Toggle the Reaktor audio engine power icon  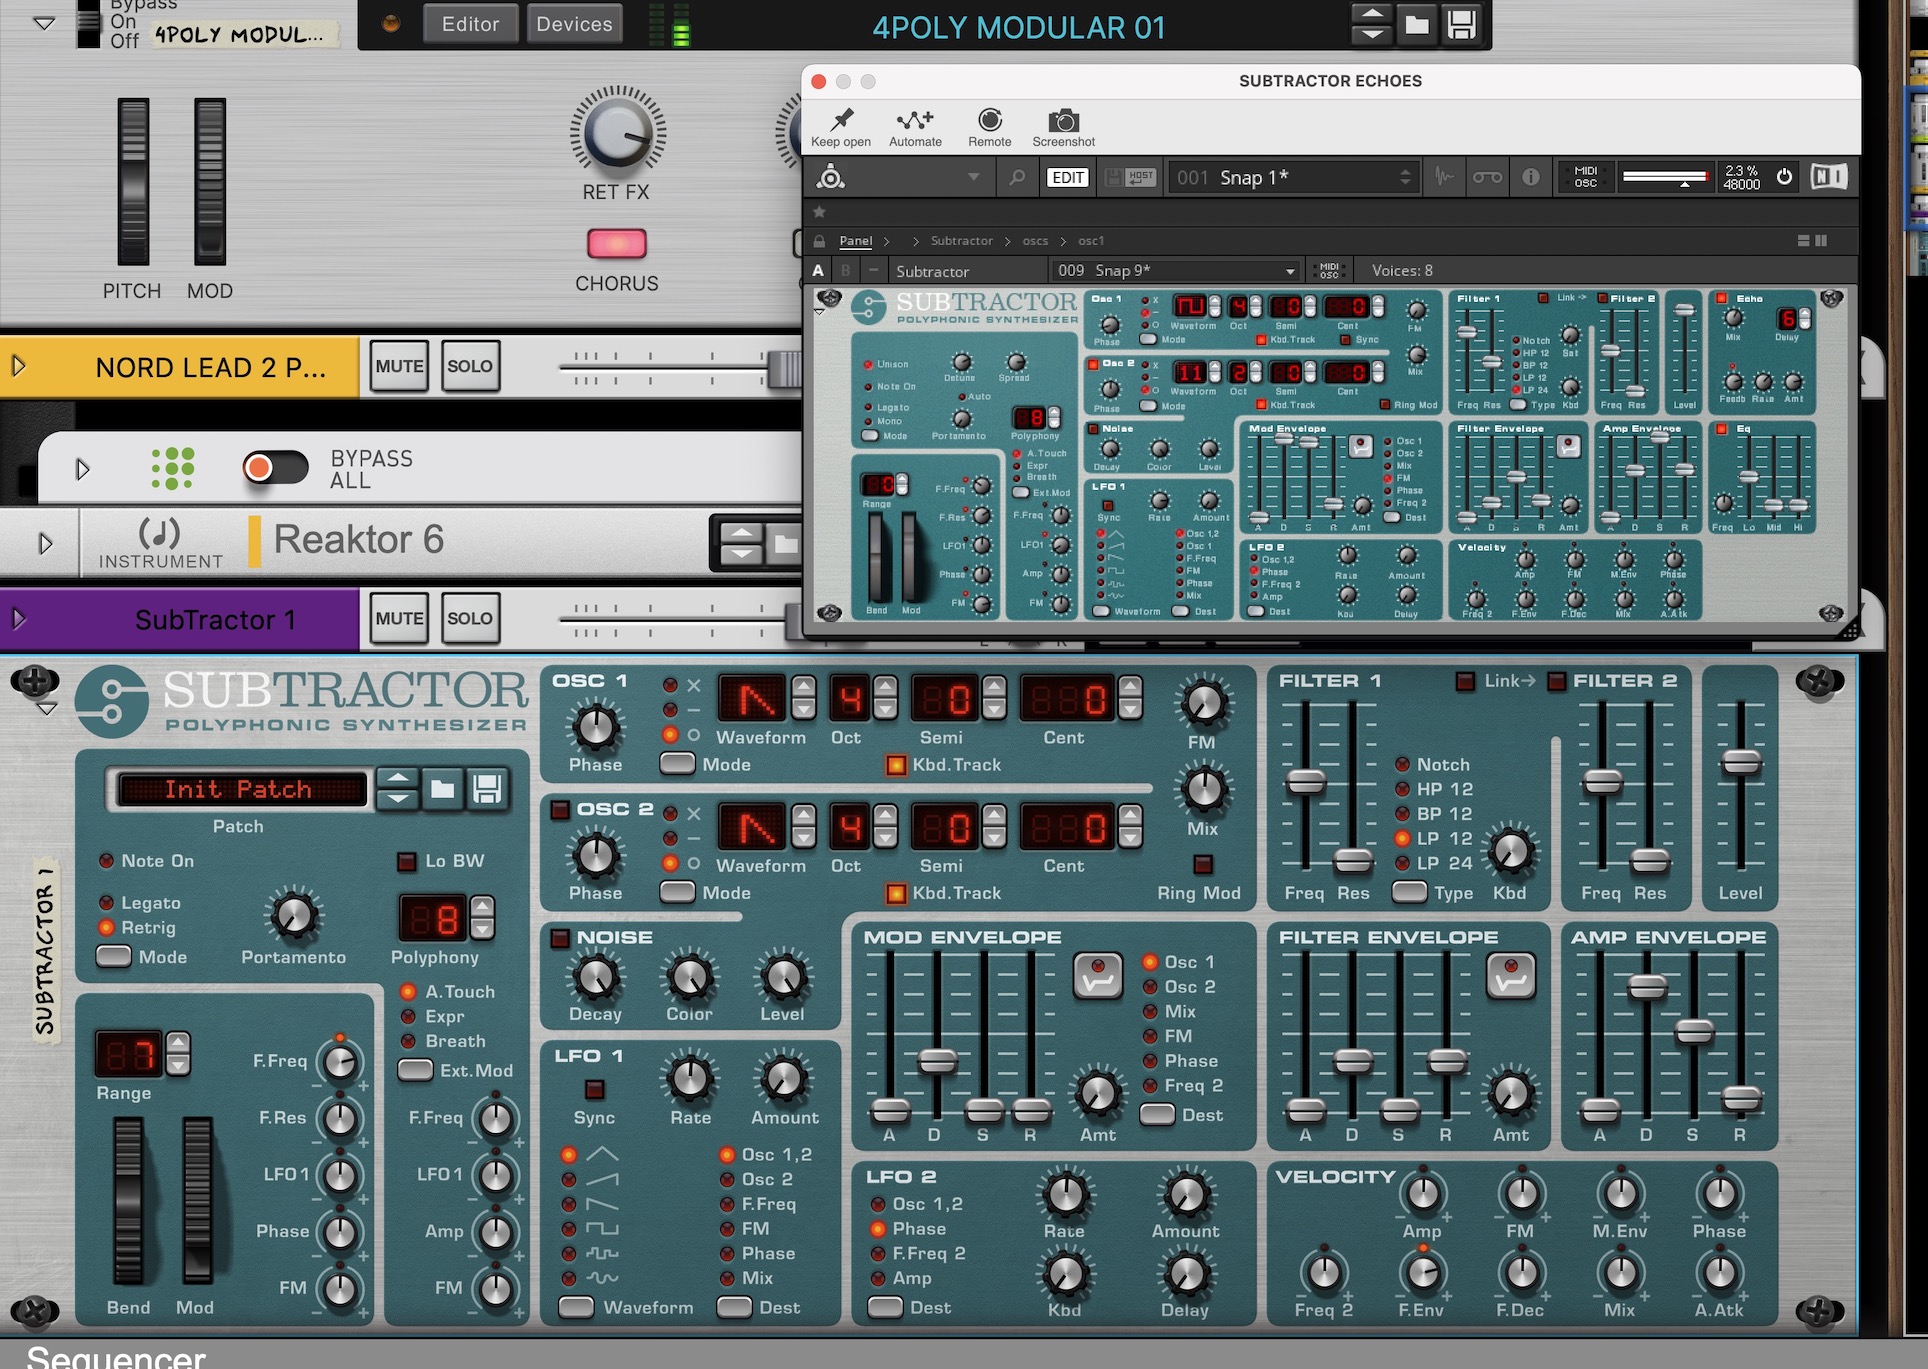tap(1785, 177)
